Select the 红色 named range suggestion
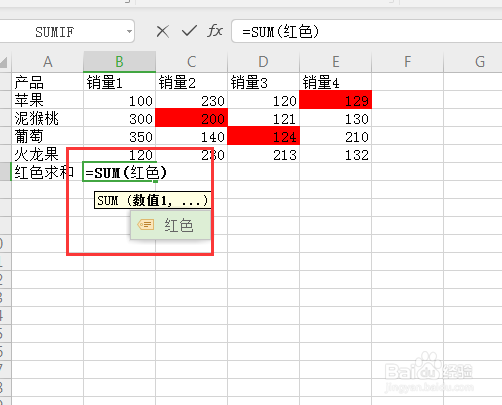This screenshot has width=502, height=405. pos(170,225)
